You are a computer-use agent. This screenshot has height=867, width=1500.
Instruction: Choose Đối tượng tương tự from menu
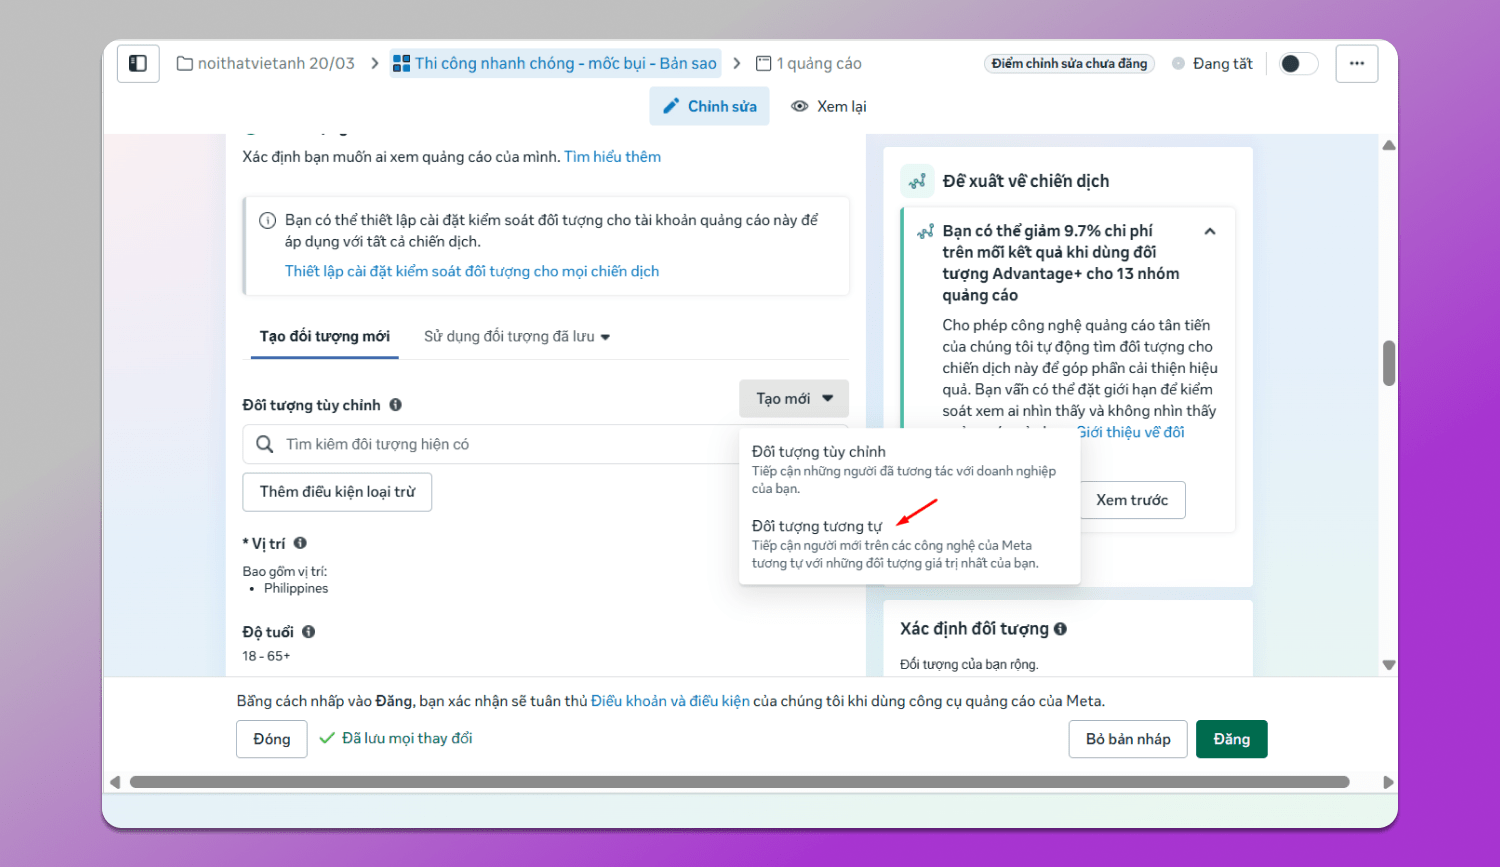(x=817, y=526)
